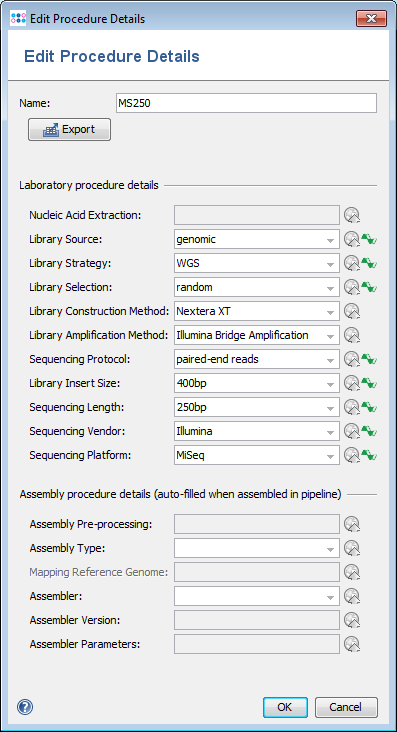Screen dimensions: 397x732
Task: Click the round icon next to Library Construction Method
Action: pos(352,311)
